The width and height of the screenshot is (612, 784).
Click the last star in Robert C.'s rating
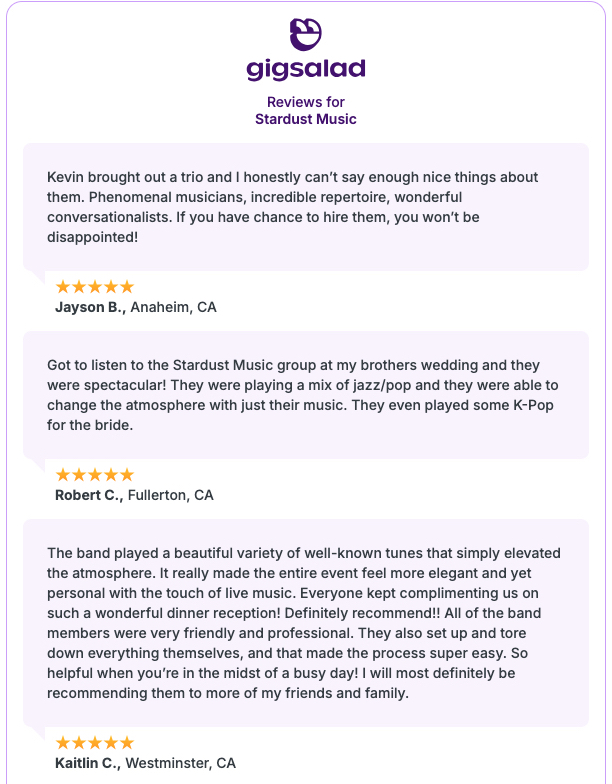[x=126, y=475]
